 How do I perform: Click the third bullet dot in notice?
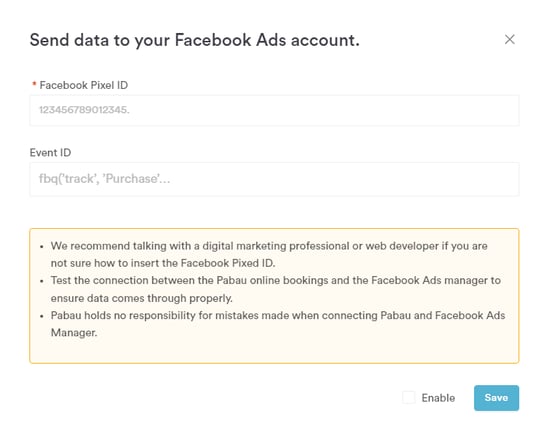[x=42, y=316]
